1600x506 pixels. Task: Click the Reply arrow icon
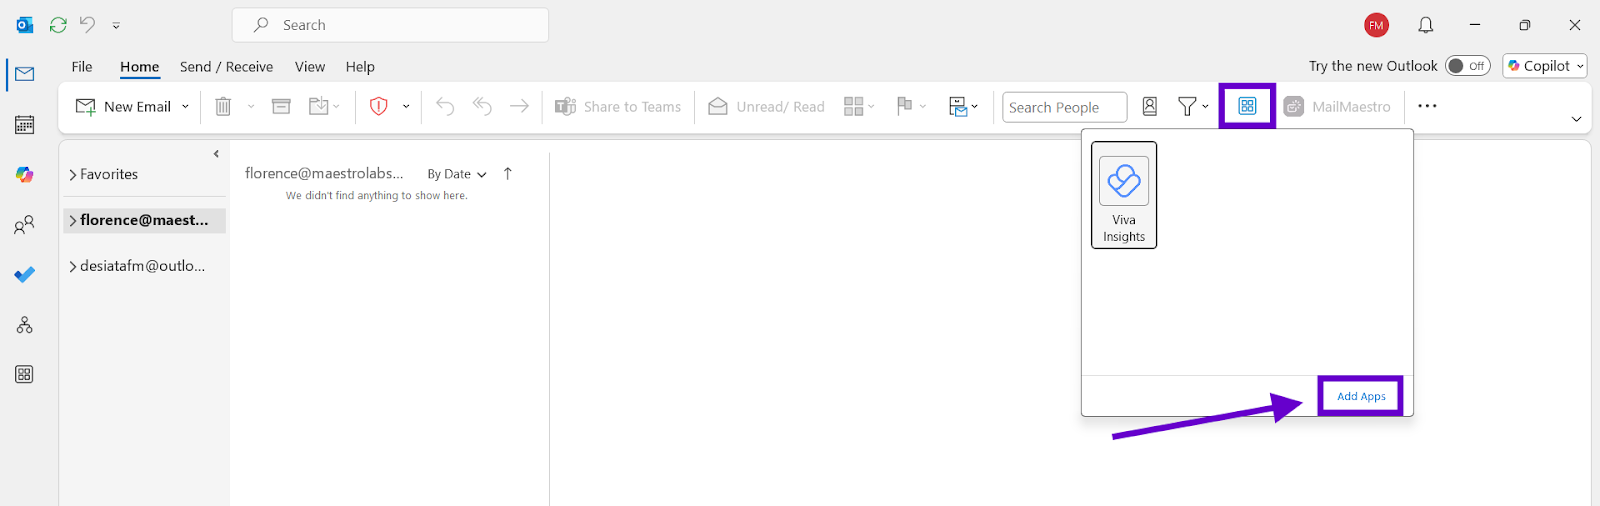click(x=445, y=106)
